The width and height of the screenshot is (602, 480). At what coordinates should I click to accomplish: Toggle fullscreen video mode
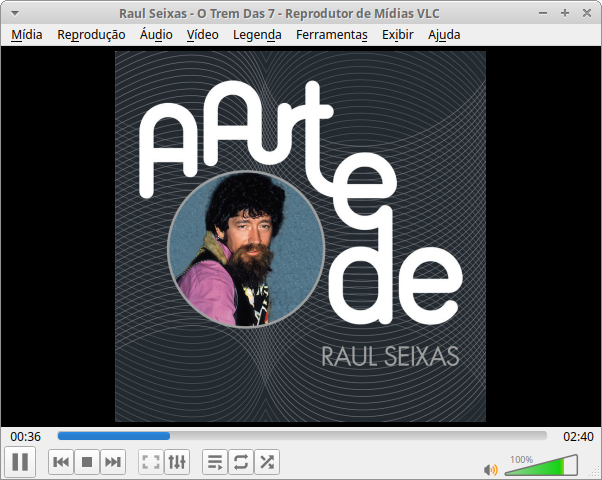click(151, 462)
